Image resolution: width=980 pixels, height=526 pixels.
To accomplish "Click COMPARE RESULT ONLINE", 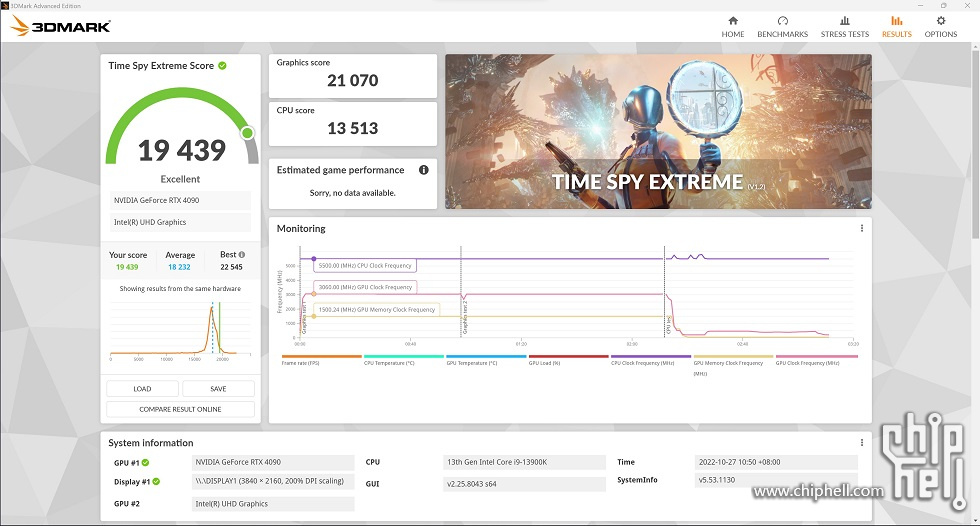I will point(180,409).
